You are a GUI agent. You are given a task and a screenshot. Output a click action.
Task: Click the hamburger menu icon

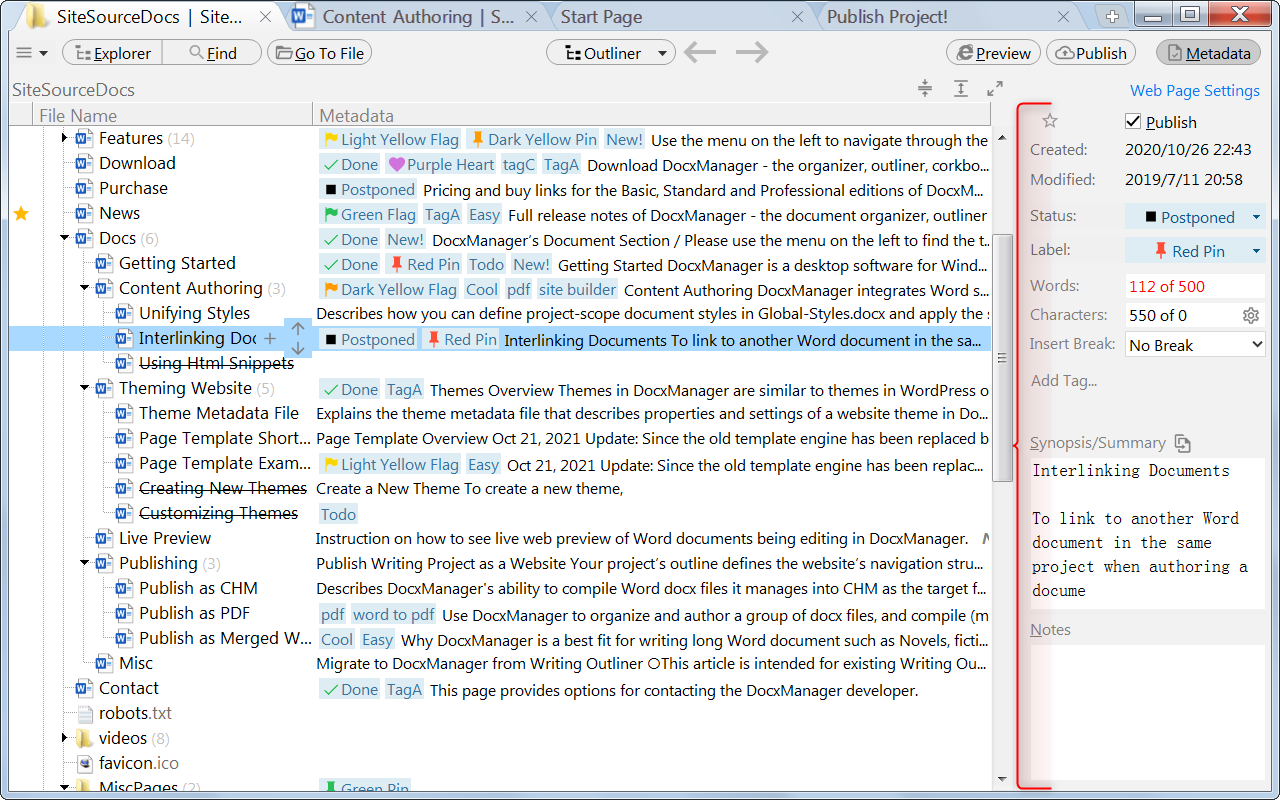(25, 53)
